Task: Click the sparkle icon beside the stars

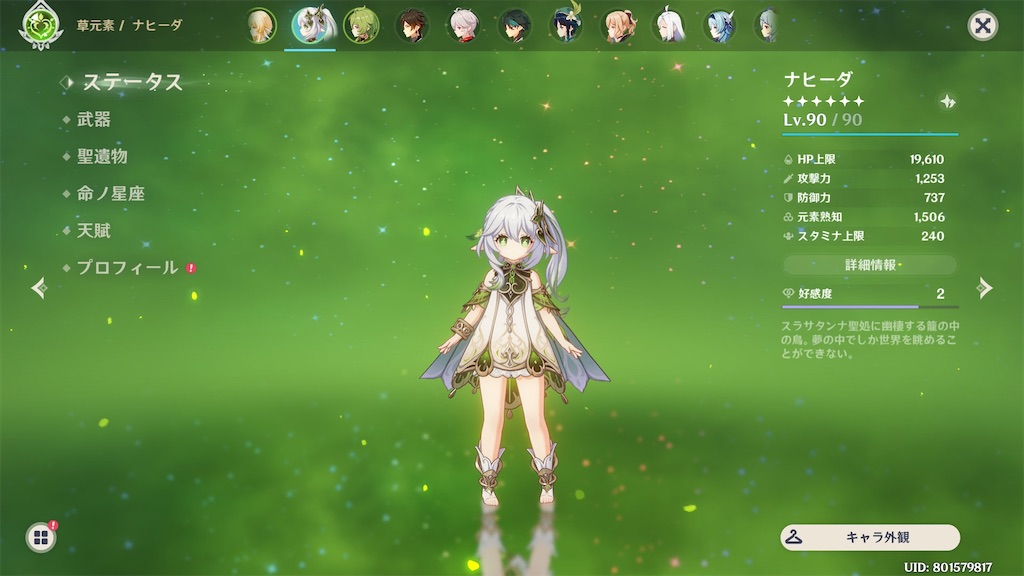Action: [x=948, y=101]
